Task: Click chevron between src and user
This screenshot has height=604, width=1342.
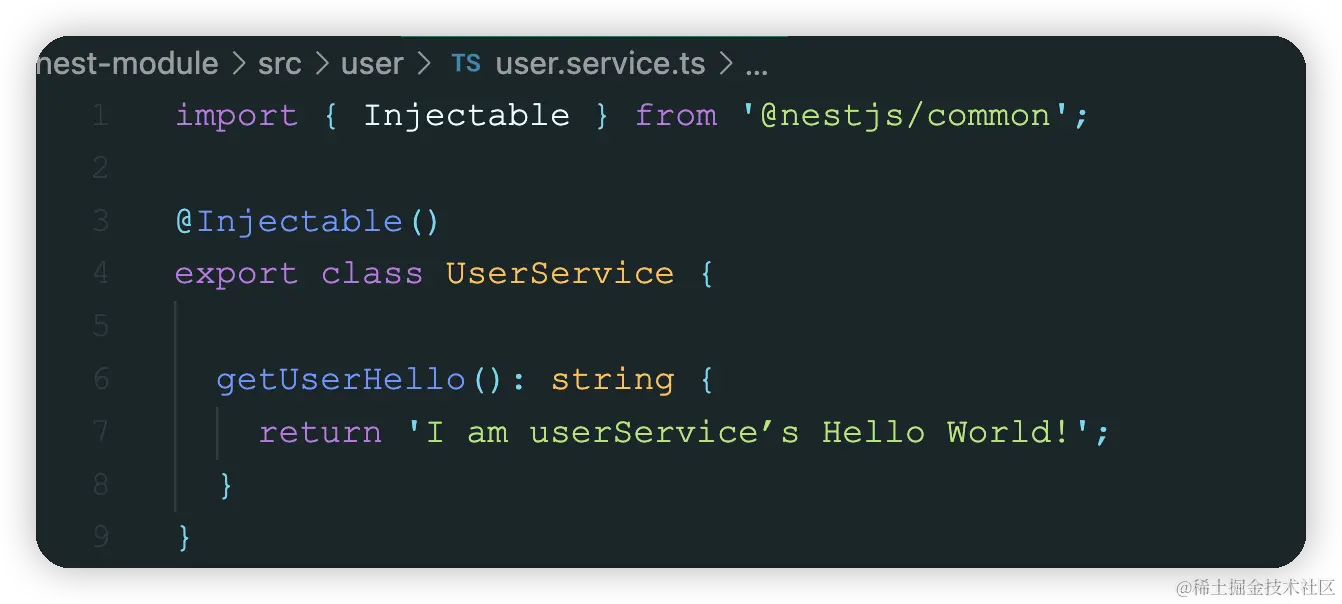Action: point(321,64)
